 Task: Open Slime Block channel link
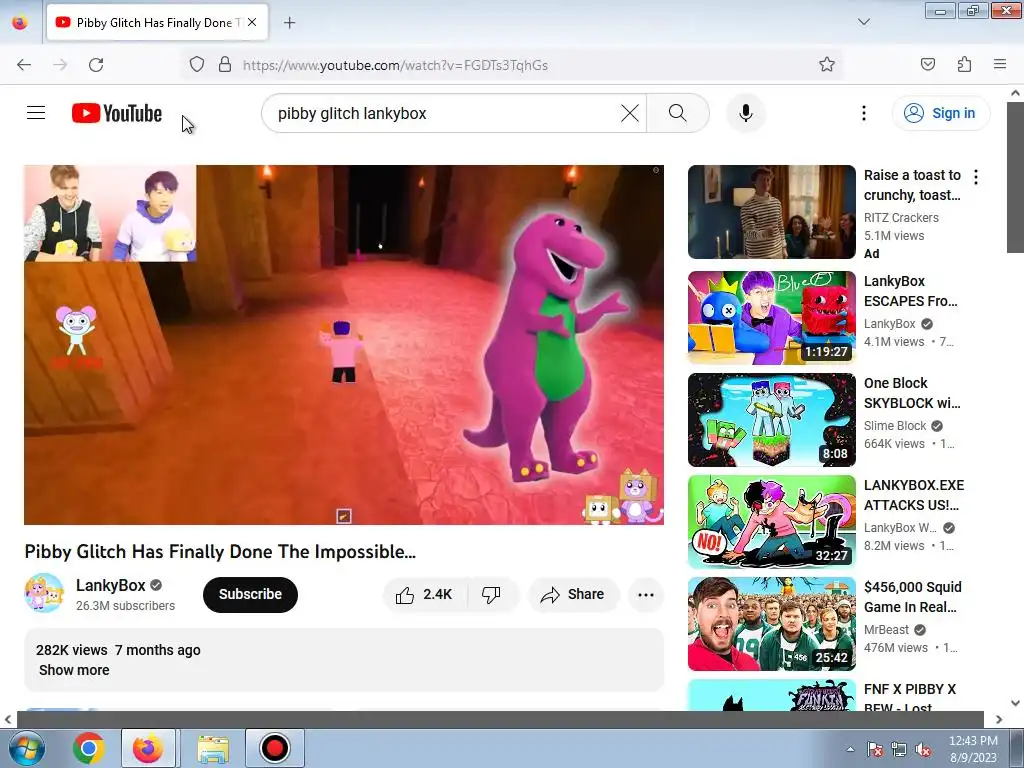tap(895, 426)
